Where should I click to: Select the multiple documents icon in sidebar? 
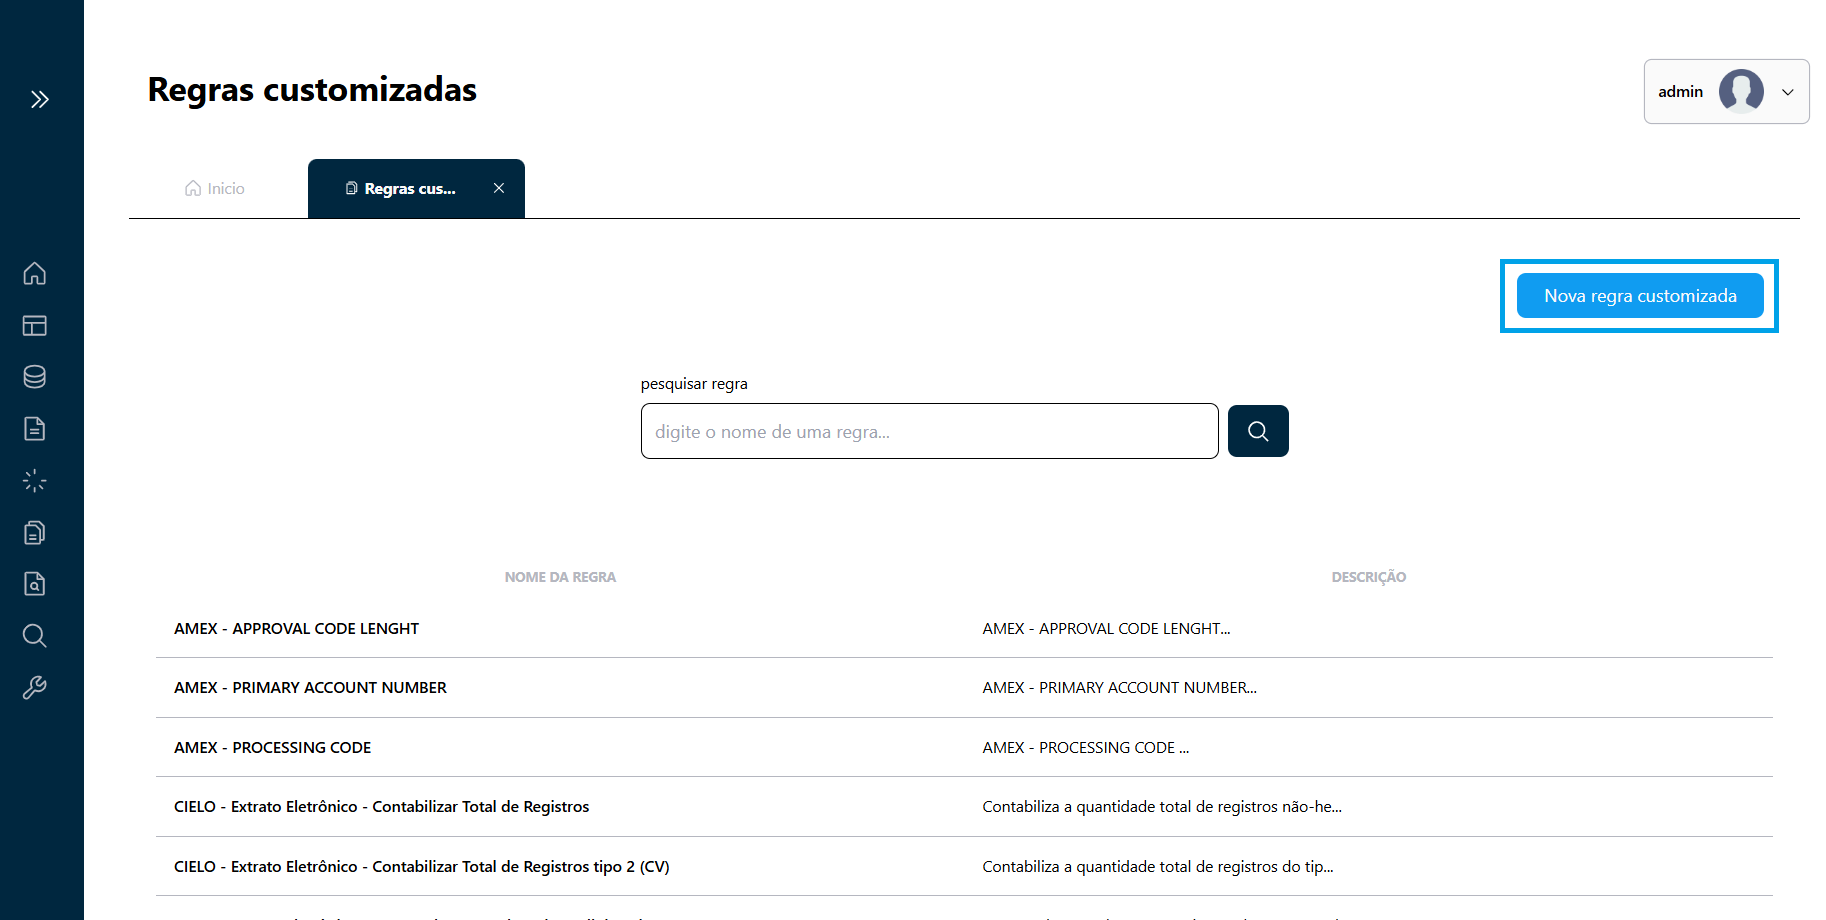(x=34, y=532)
